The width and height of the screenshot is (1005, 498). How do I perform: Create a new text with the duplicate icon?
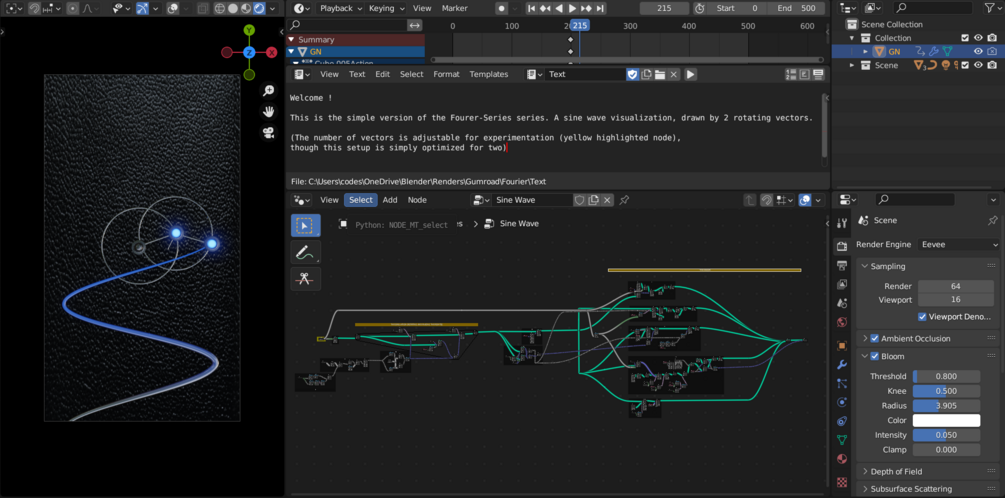click(x=647, y=74)
